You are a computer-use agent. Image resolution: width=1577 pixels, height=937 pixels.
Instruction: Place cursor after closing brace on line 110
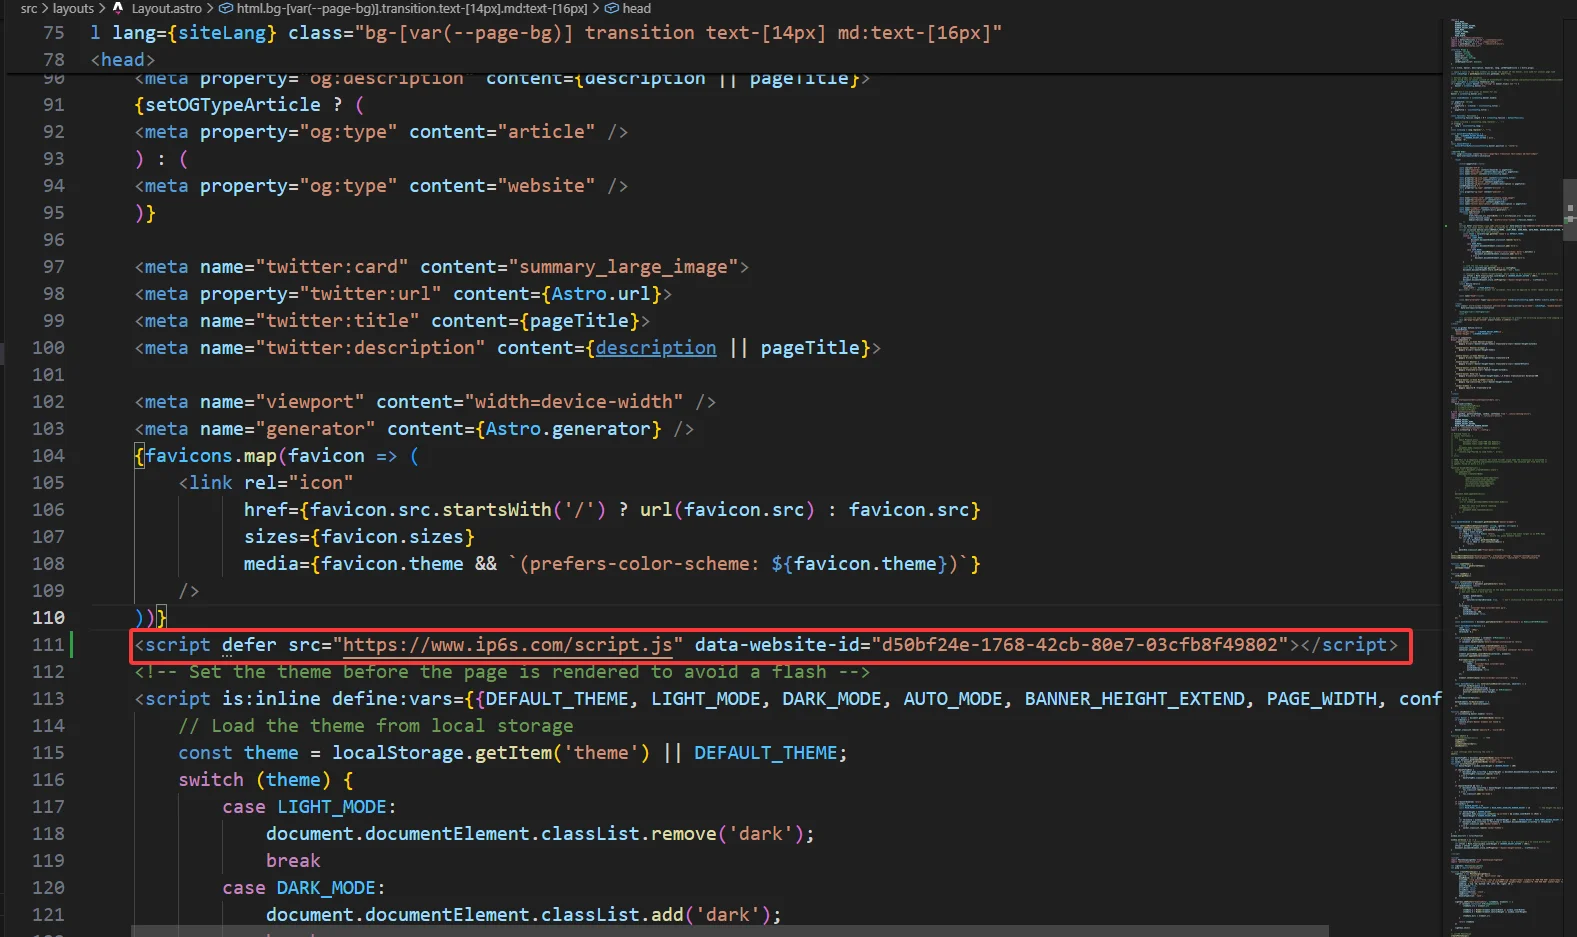point(167,618)
